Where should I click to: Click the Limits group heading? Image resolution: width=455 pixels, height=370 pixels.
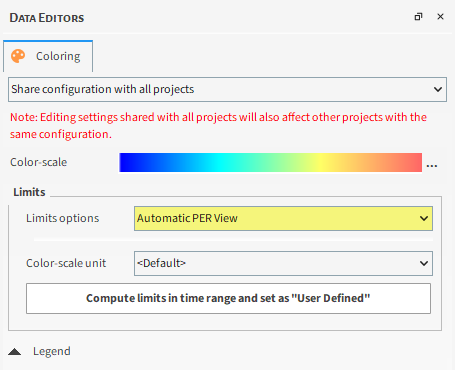(29, 192)
